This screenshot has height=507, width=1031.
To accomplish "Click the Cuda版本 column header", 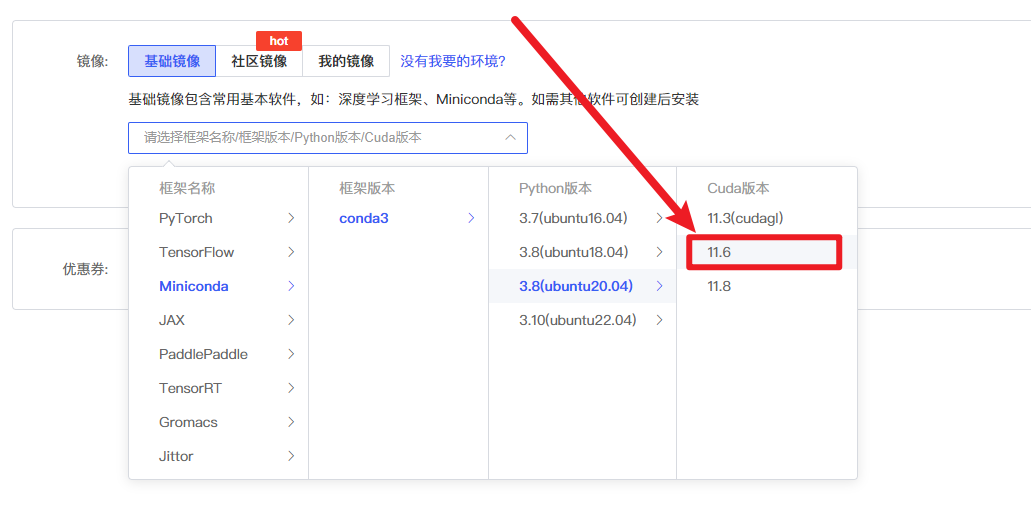I will coord(738,188).
